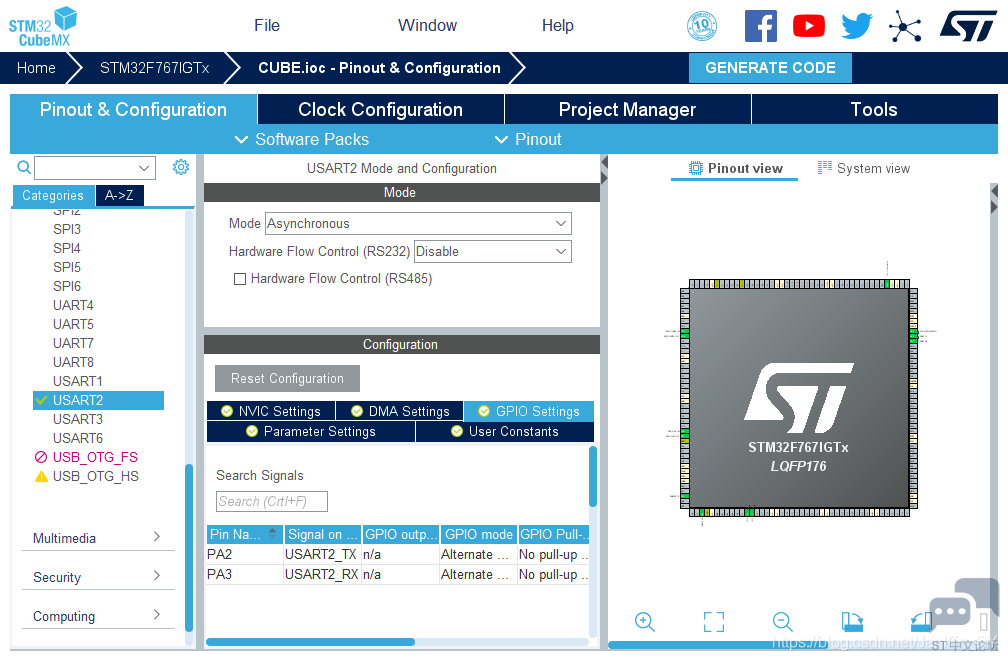Click CUBE.ioc Pinout & Configuration breadcrumb

click(379, 68)
